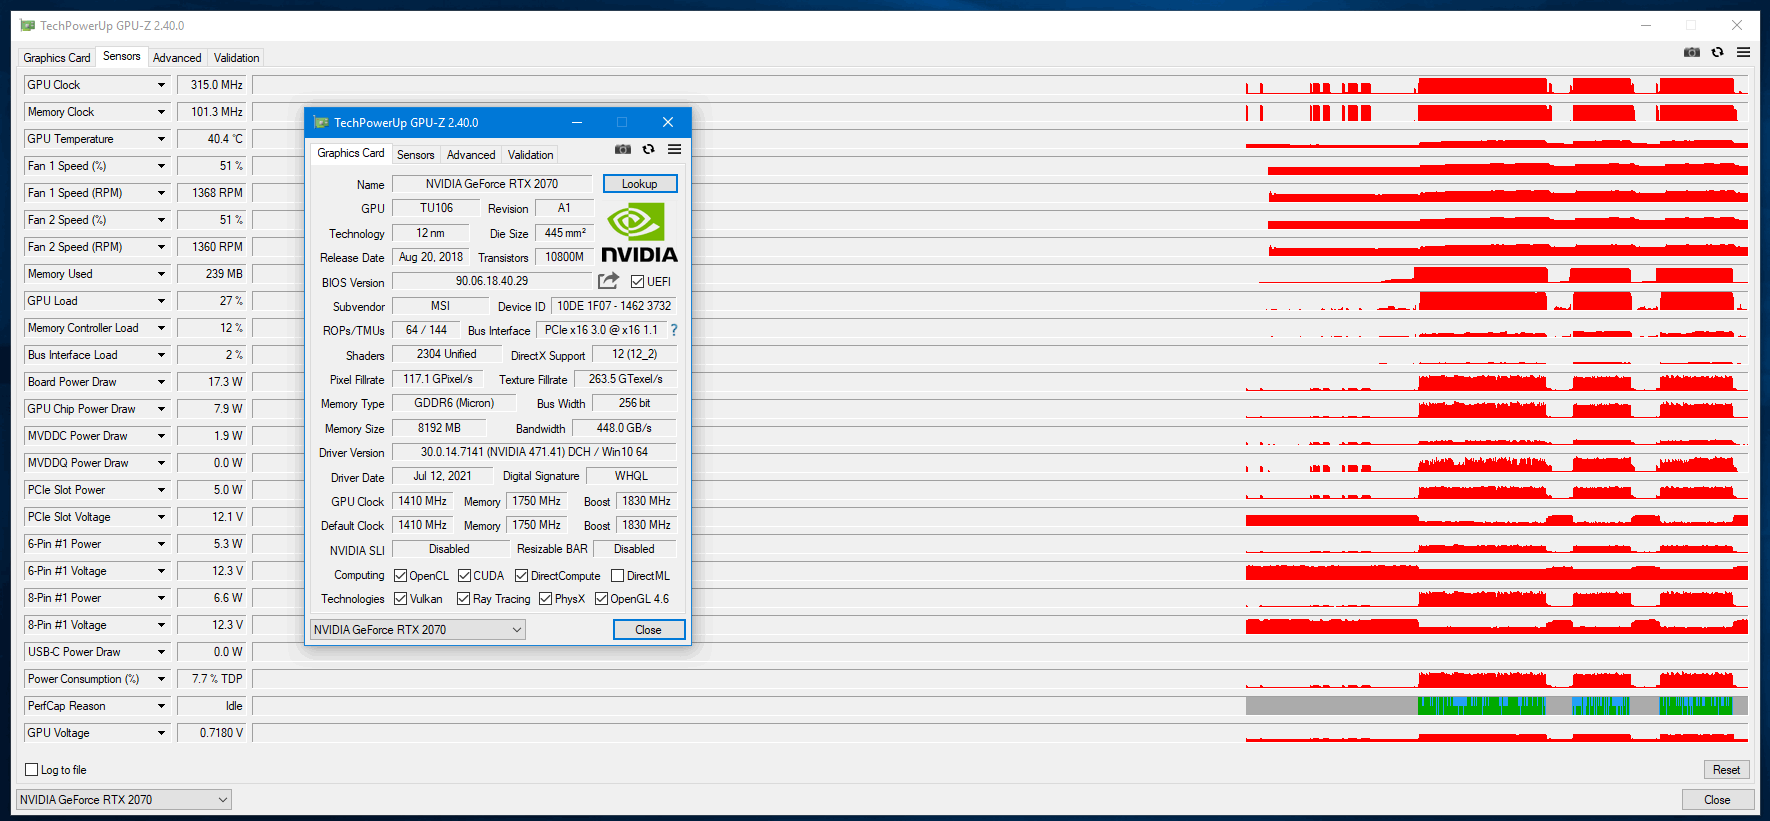Click the Fan 2 Speed (RPM) value 1360 RPM

[x=212, y=247]
